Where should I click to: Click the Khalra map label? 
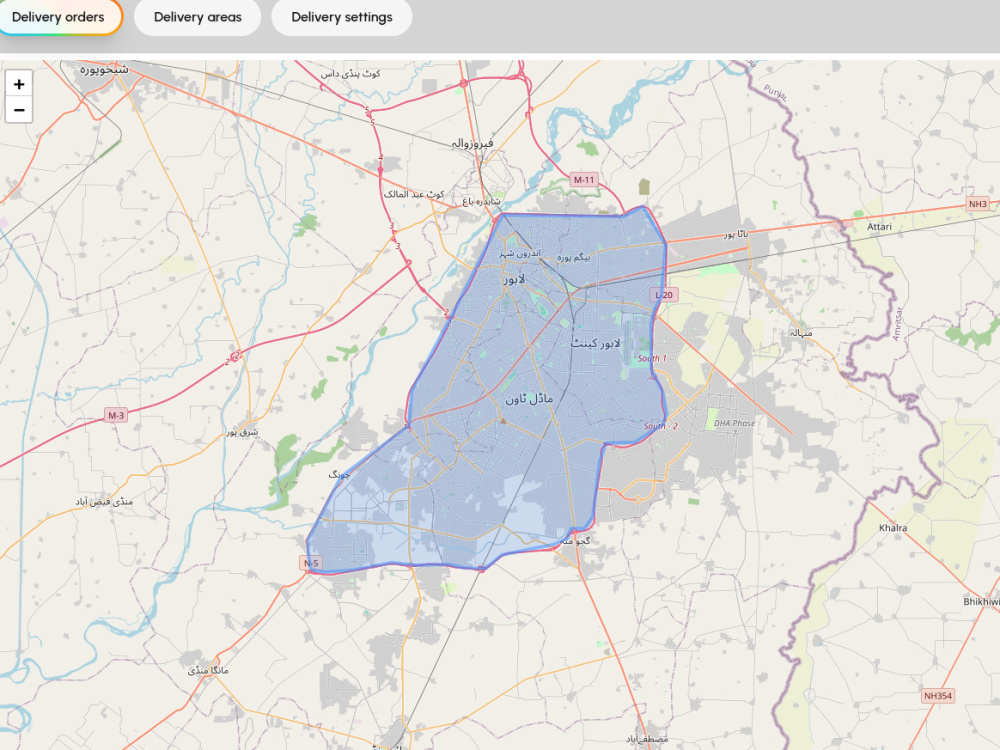pyautogui.click(x=893, y=527)
